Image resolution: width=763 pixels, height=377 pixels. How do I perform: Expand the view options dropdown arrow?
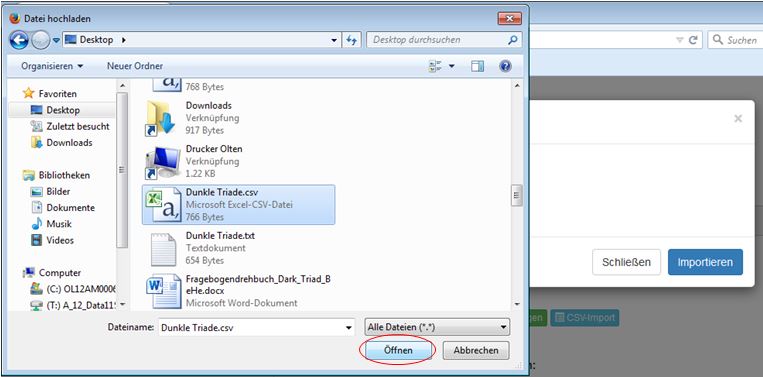point(452,66)
